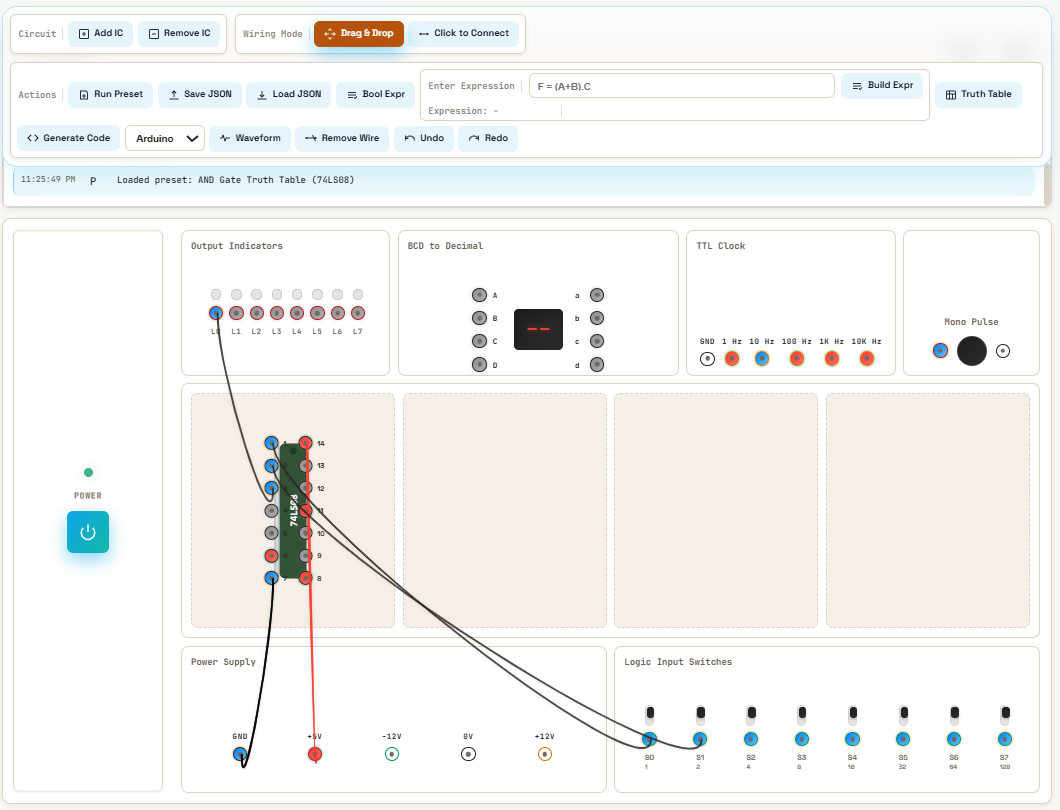Click the Run Preset button
Screen dimensions: 1060x810
click(x=111, y=94)
